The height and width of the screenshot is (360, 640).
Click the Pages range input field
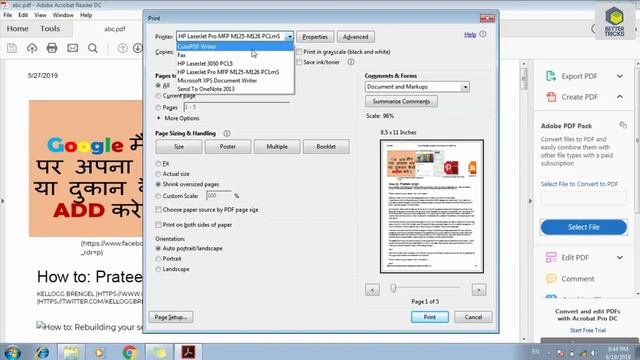(x=236, y=107)
